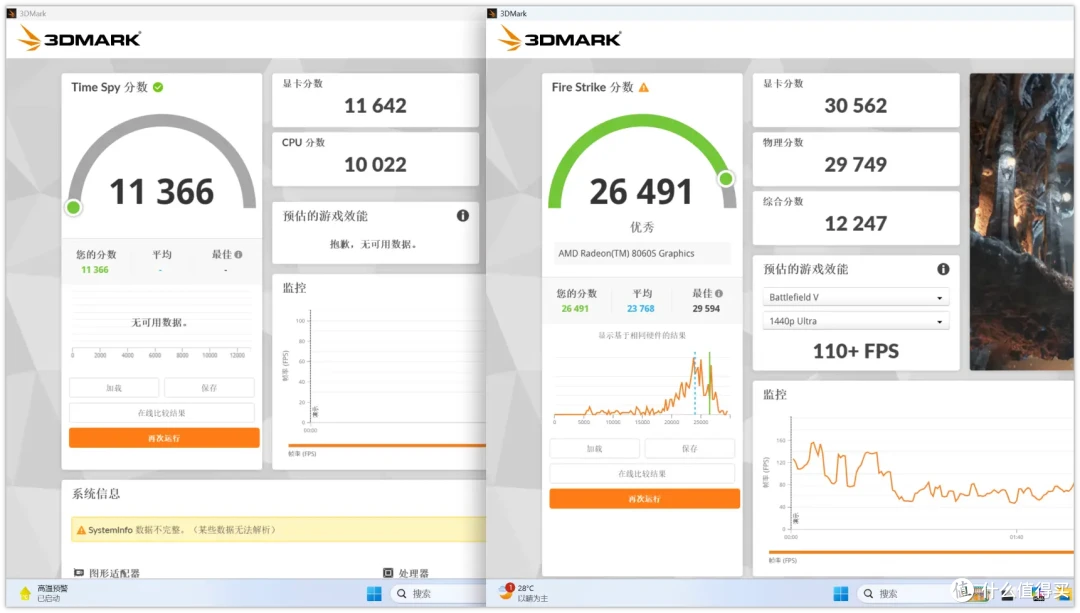Click orange 再次运行 button in Fire Strike window
Screen dimensions: 1080x613
[645, 499]
